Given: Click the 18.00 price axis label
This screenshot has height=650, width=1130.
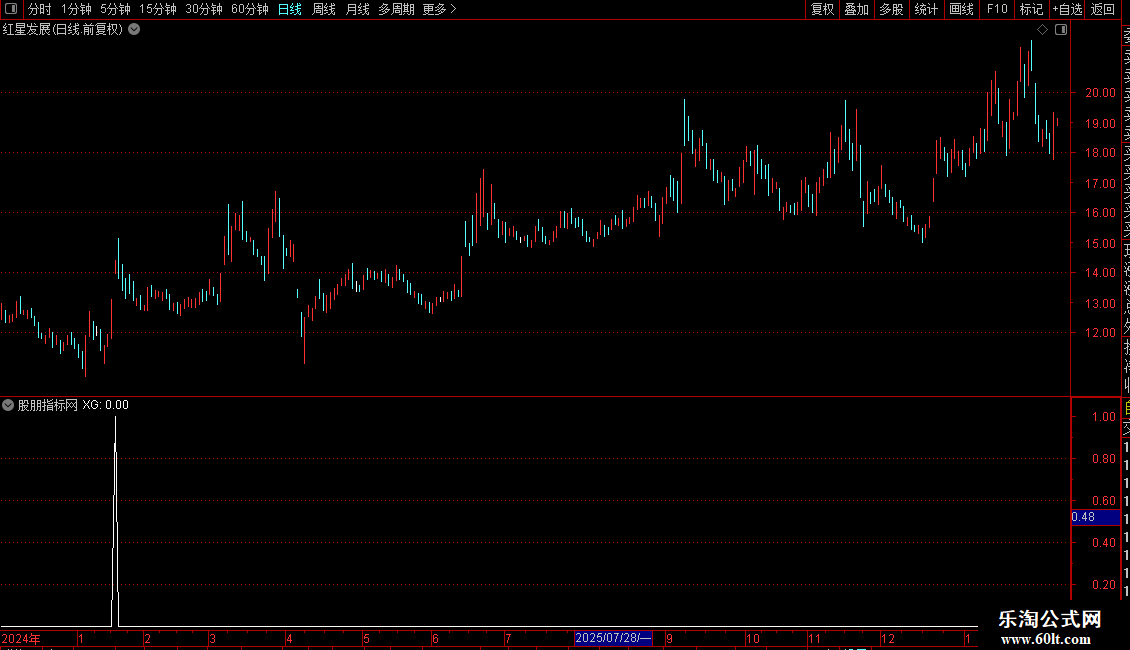Looking at the screenshot, I should point(1100,153).
